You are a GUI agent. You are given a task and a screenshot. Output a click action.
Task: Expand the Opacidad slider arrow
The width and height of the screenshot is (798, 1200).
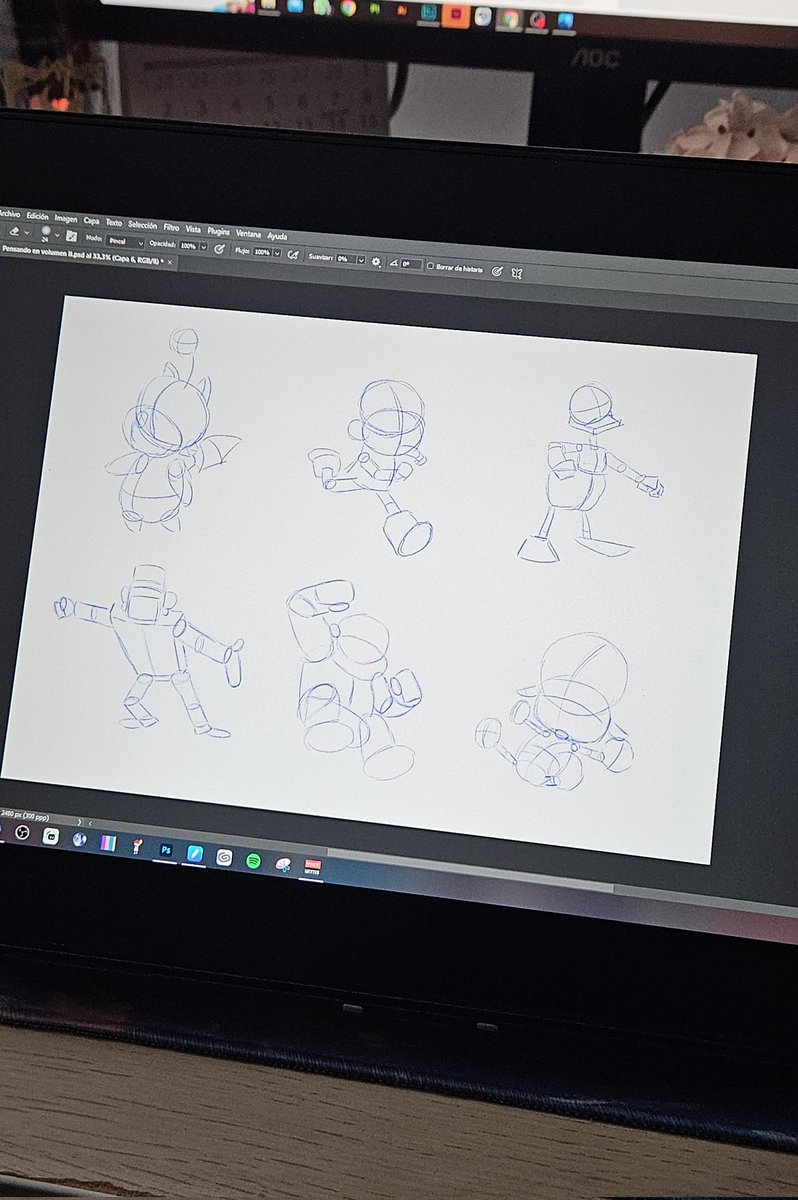(203, 247)
